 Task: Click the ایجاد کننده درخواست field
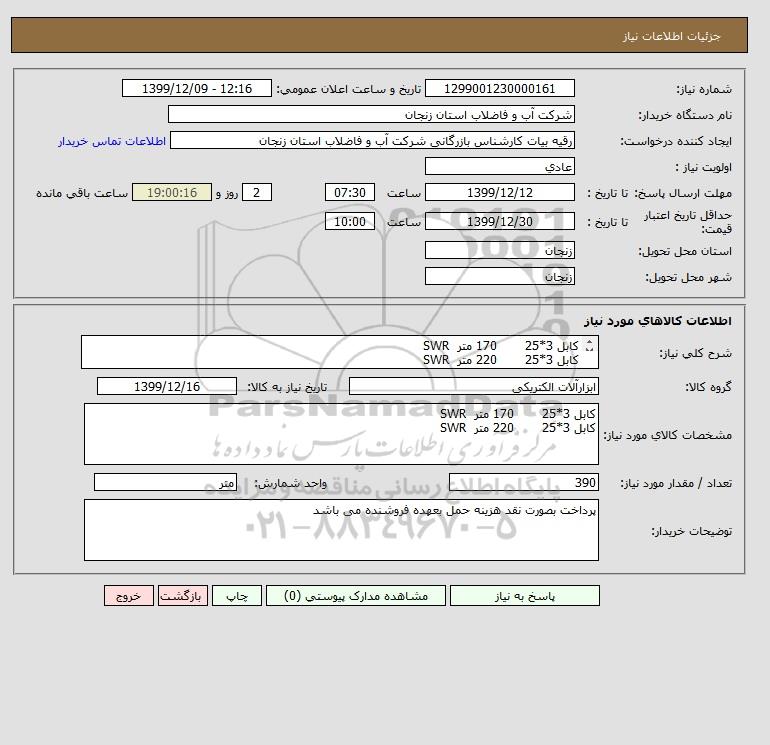coord(372,140)
